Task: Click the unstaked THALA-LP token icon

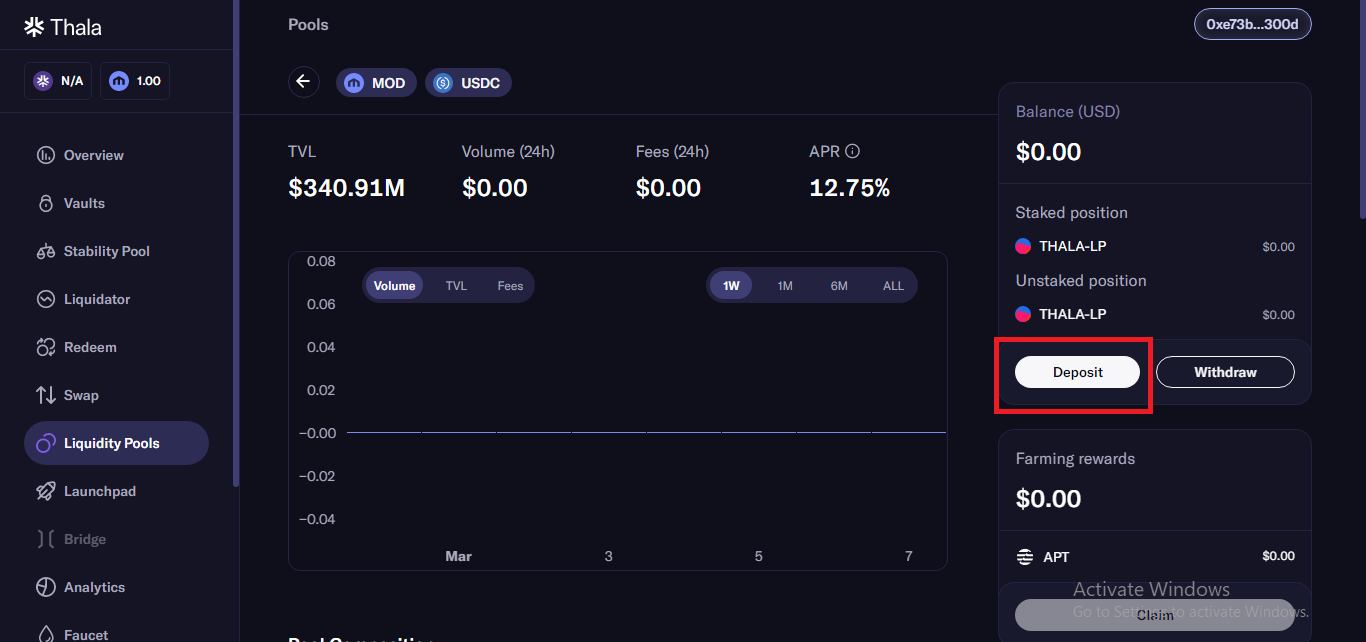Action: coord(1023,314)
